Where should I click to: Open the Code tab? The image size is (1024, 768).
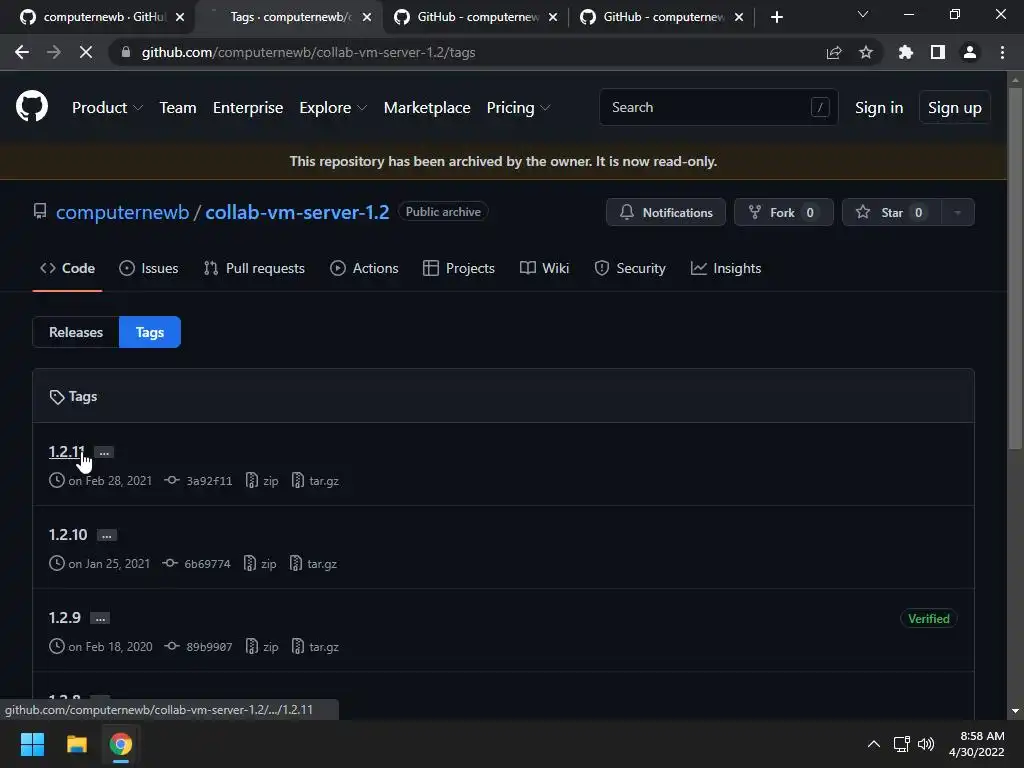[x=68, y=268]
